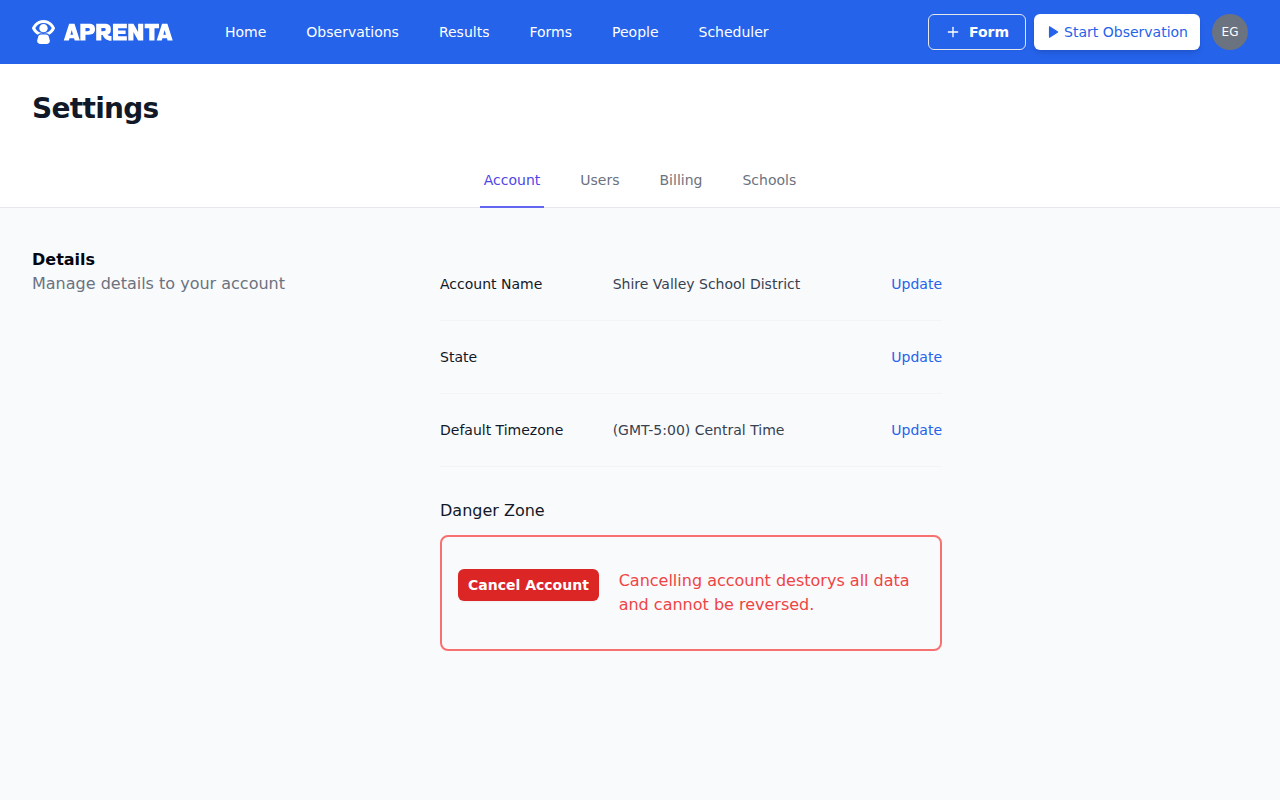
Task: Go to the Scheduler page
Action: click(x=733, y=32)
